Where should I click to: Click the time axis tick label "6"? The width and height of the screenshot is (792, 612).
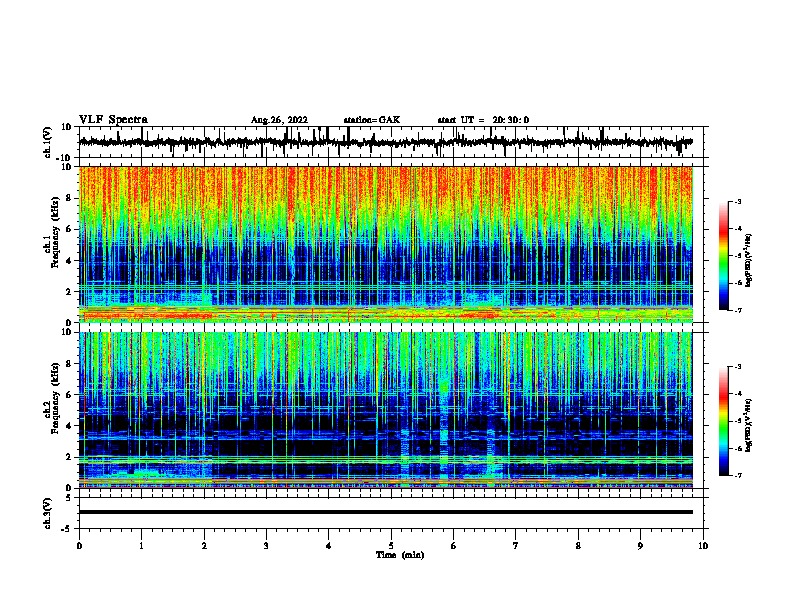coord(454,546)
